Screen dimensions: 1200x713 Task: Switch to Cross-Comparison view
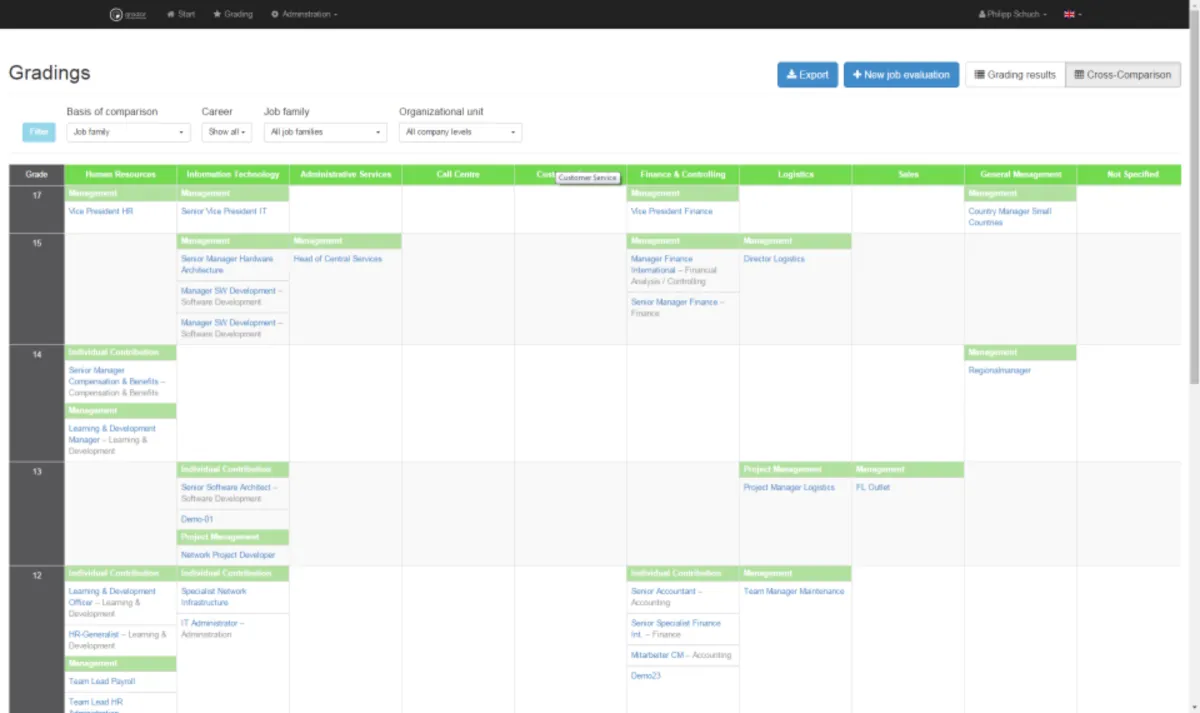tap(1123, 75)
